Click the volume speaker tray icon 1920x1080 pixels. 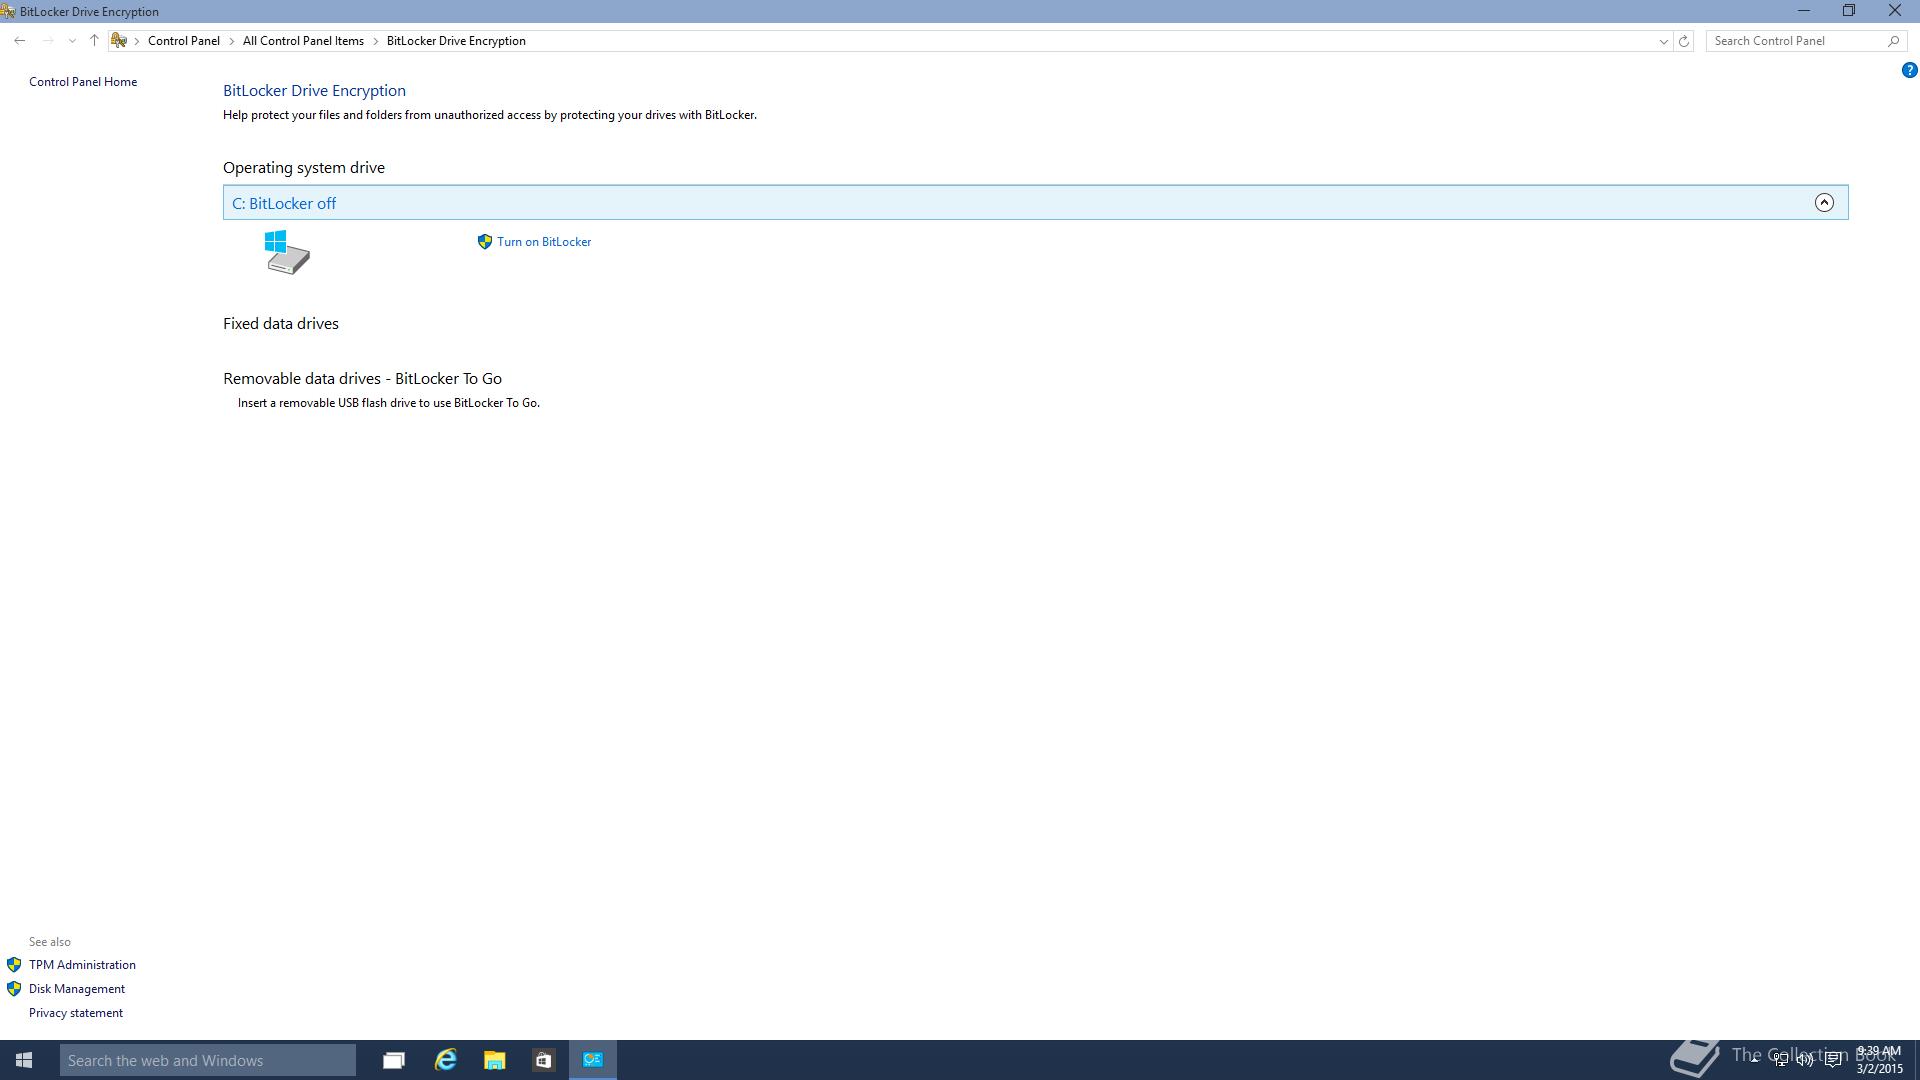1806,1060
